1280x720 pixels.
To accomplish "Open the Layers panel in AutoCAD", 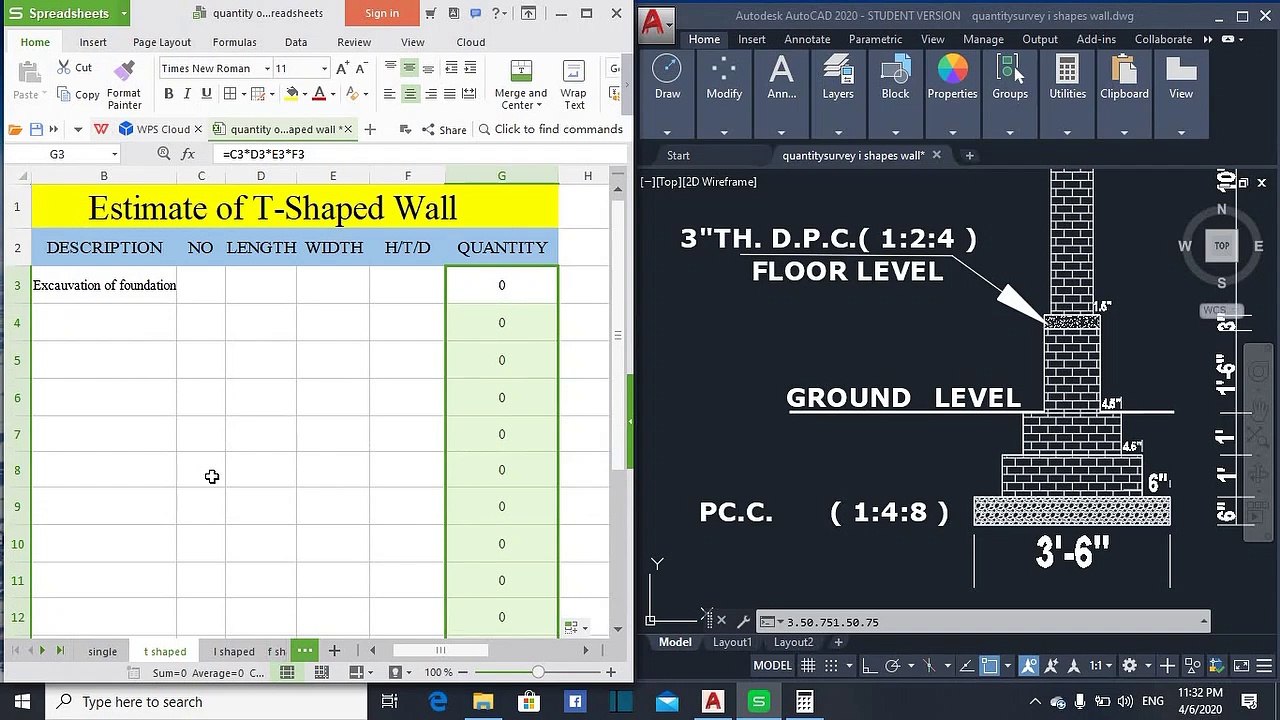I will (x=838, y=77).
